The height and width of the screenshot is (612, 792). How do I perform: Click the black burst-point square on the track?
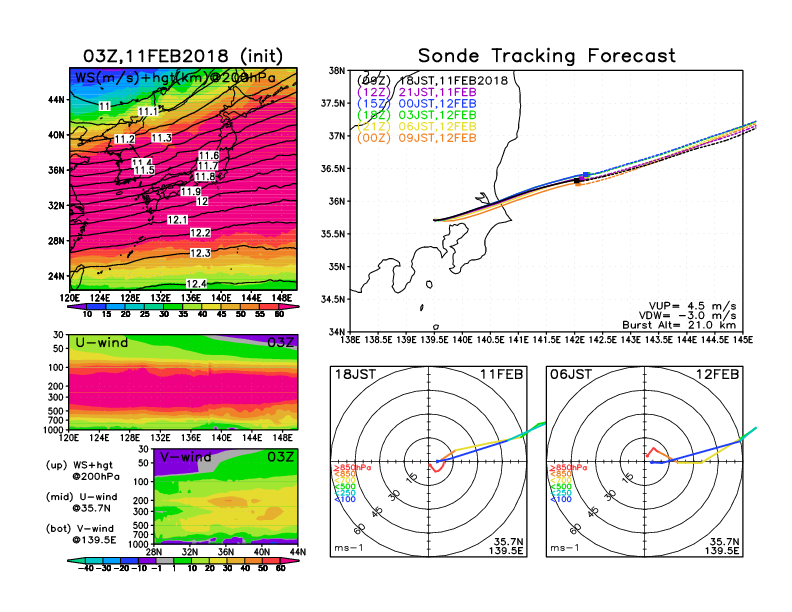tap(576, 181)
